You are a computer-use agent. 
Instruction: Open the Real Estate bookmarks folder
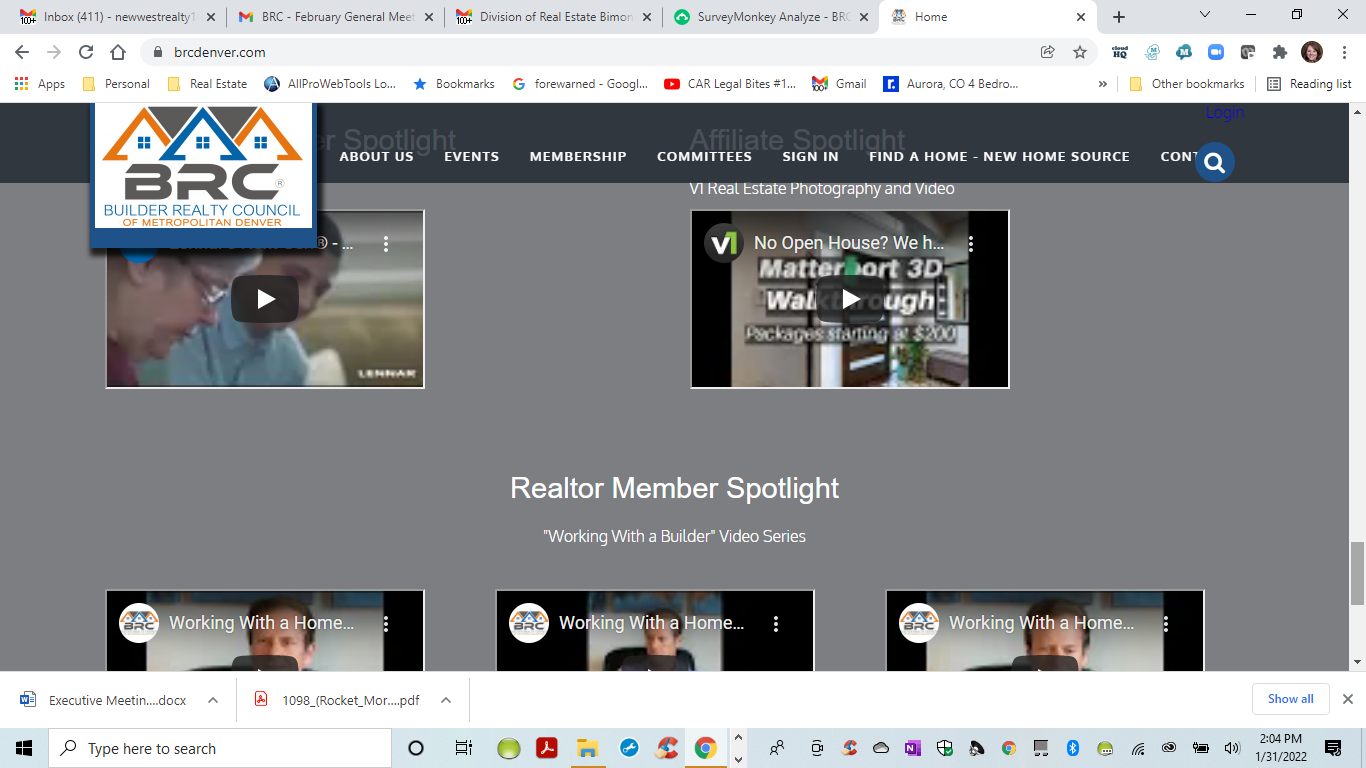pyautogui.click(x=207, y=84)
